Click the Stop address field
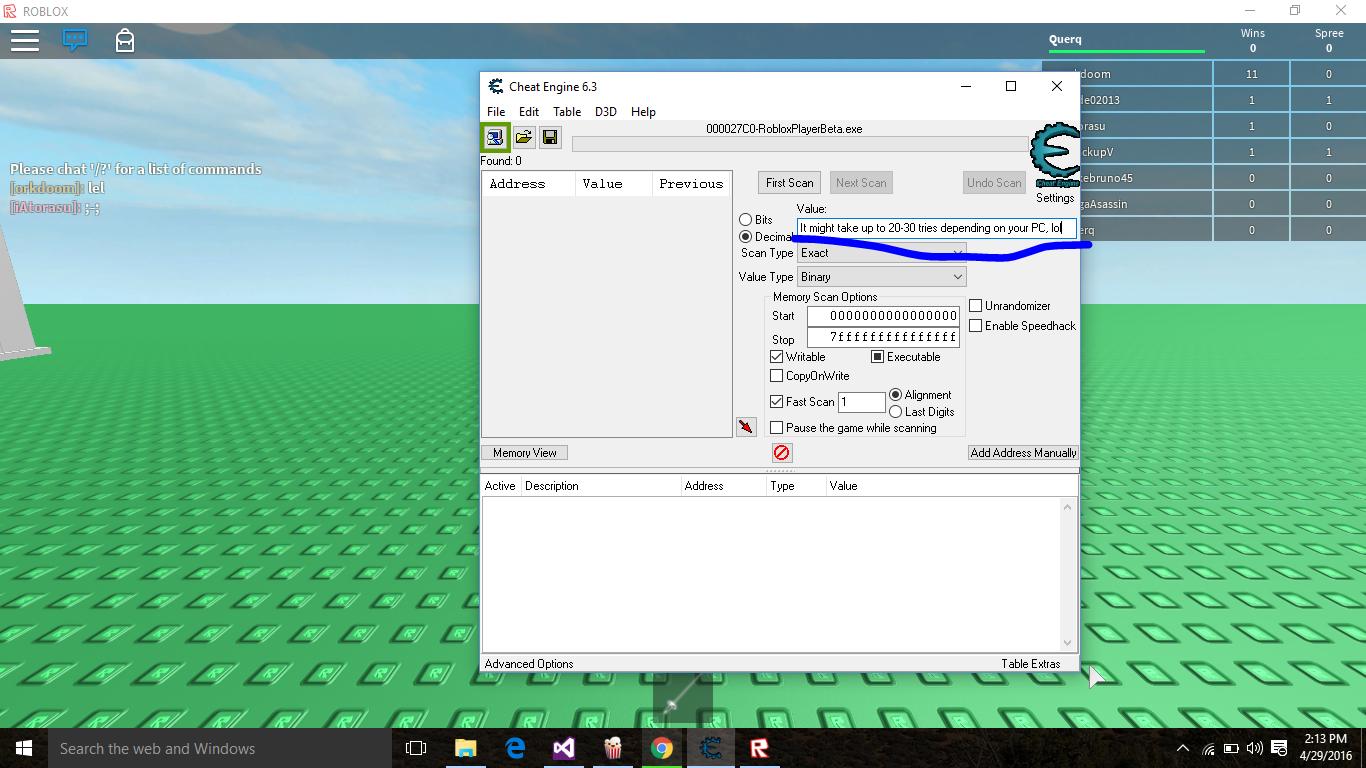The height and width of the screenshot is (768, 1366). tap(884, 338)
